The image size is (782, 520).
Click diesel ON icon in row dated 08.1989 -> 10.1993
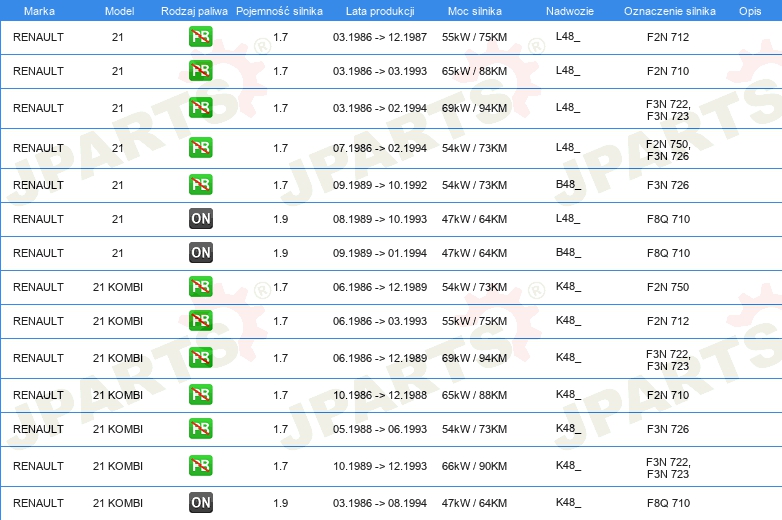(200, 218)
